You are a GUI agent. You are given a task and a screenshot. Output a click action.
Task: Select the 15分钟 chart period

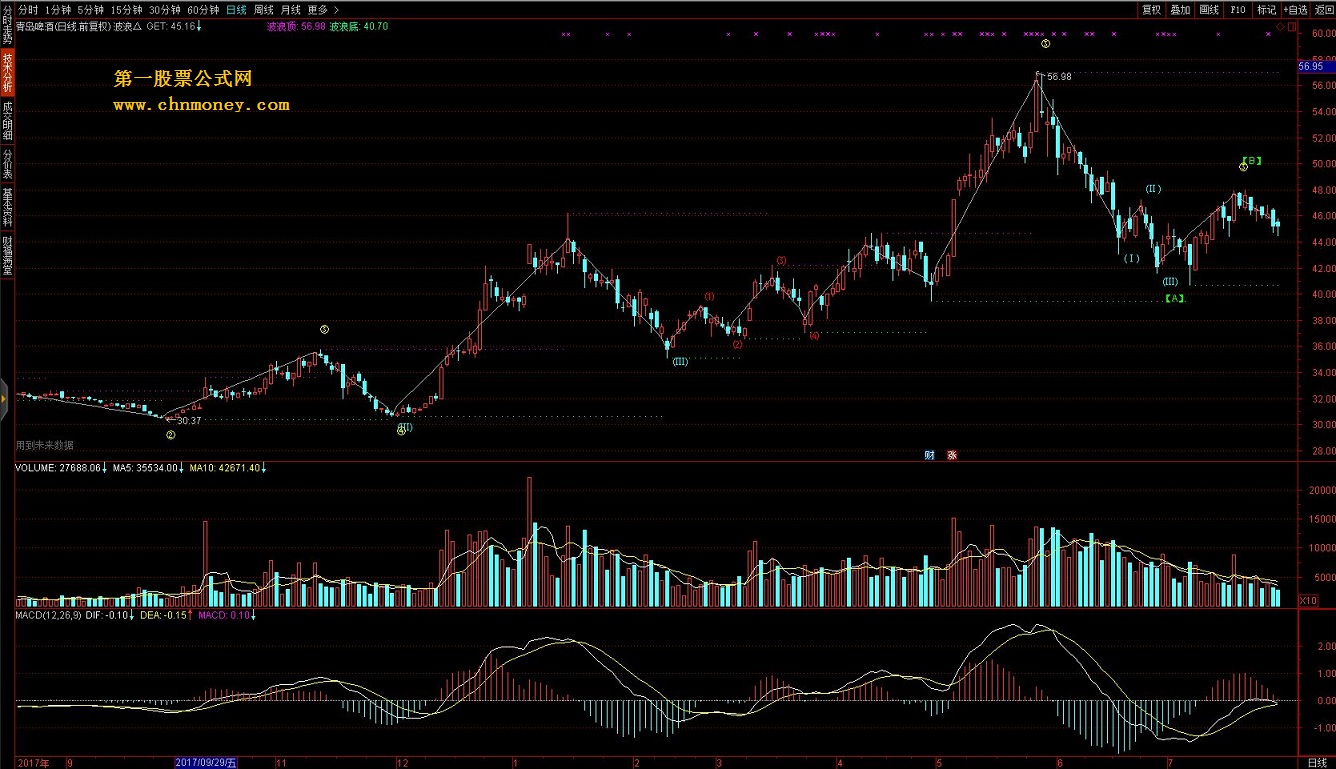tap(126, 9)
